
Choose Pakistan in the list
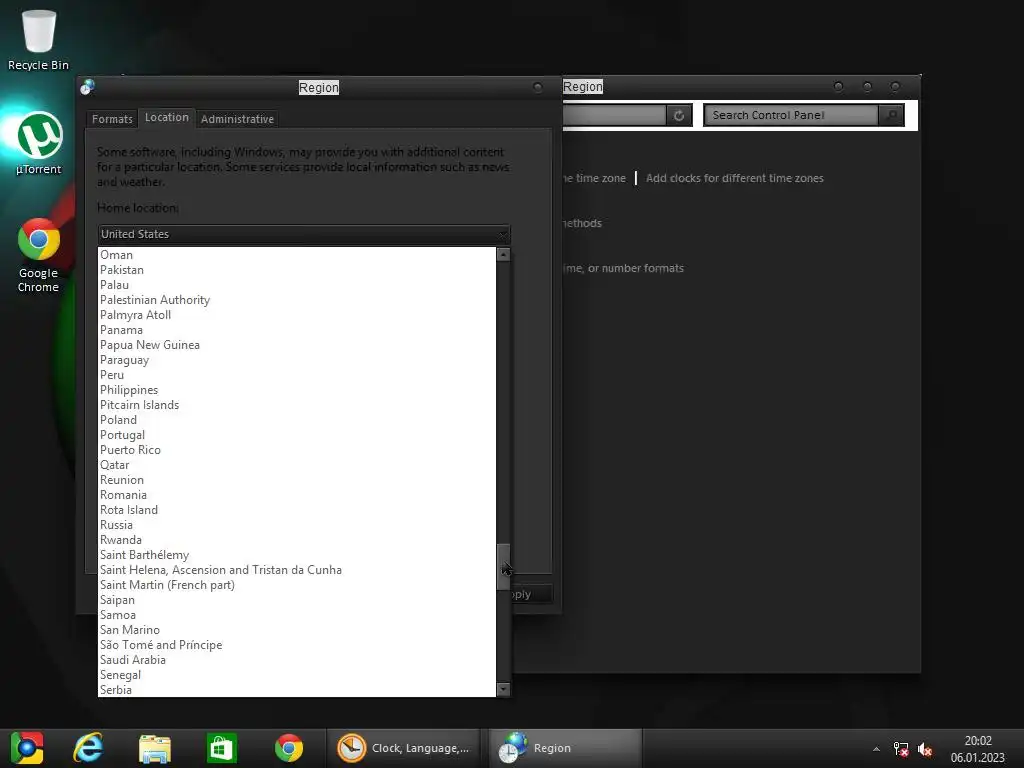[297, 270]
